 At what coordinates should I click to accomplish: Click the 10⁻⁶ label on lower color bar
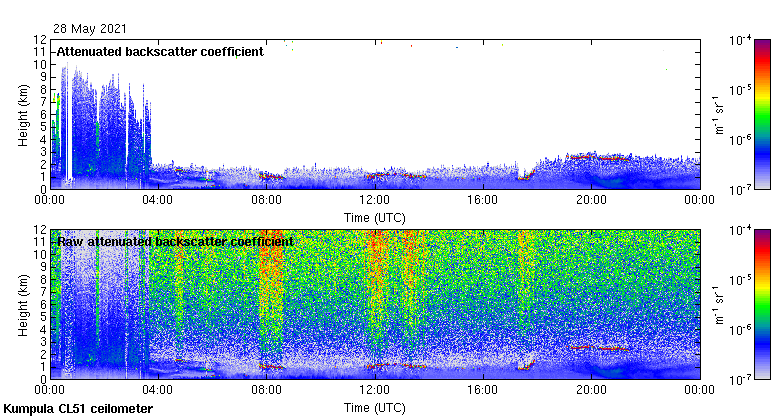[740, 329]
